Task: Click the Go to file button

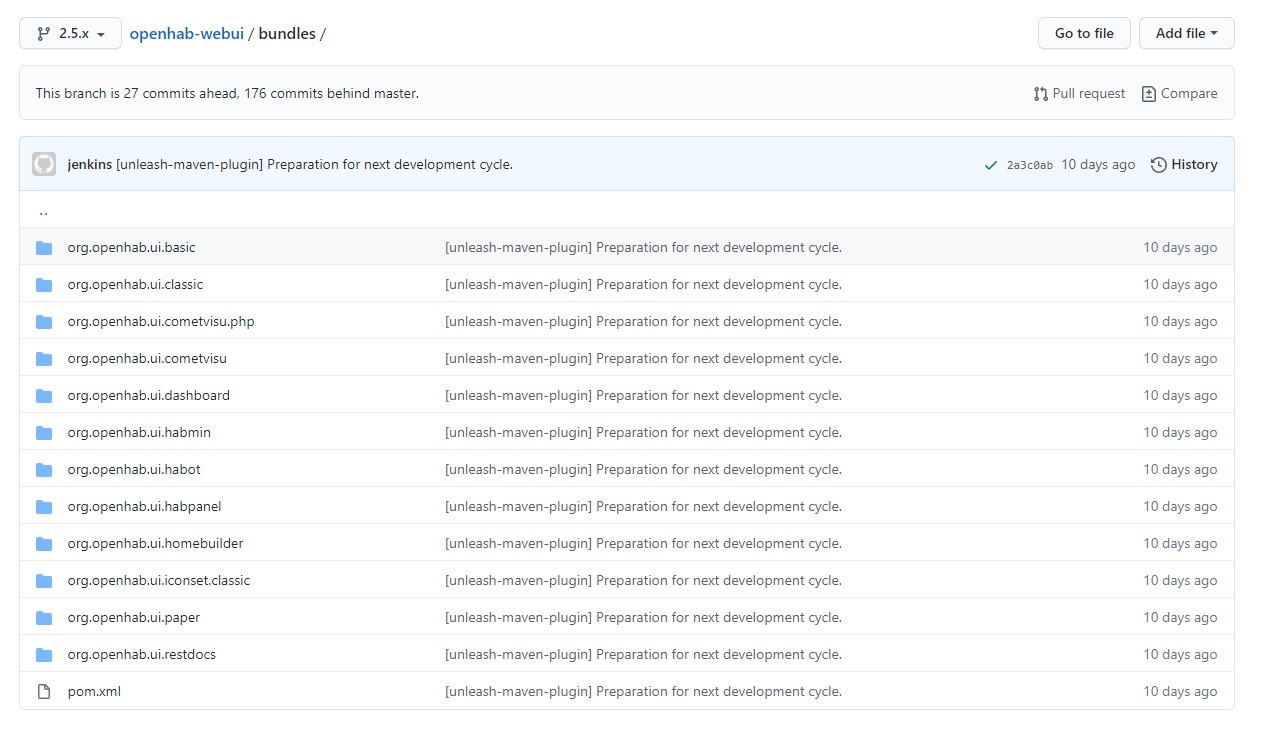Action: click(1084, 33)
